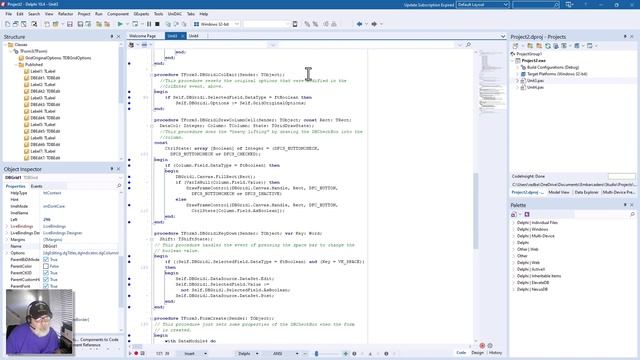Click the Run (green play) toolbar icon
The image size is (640, 360).
click(120, 24)
